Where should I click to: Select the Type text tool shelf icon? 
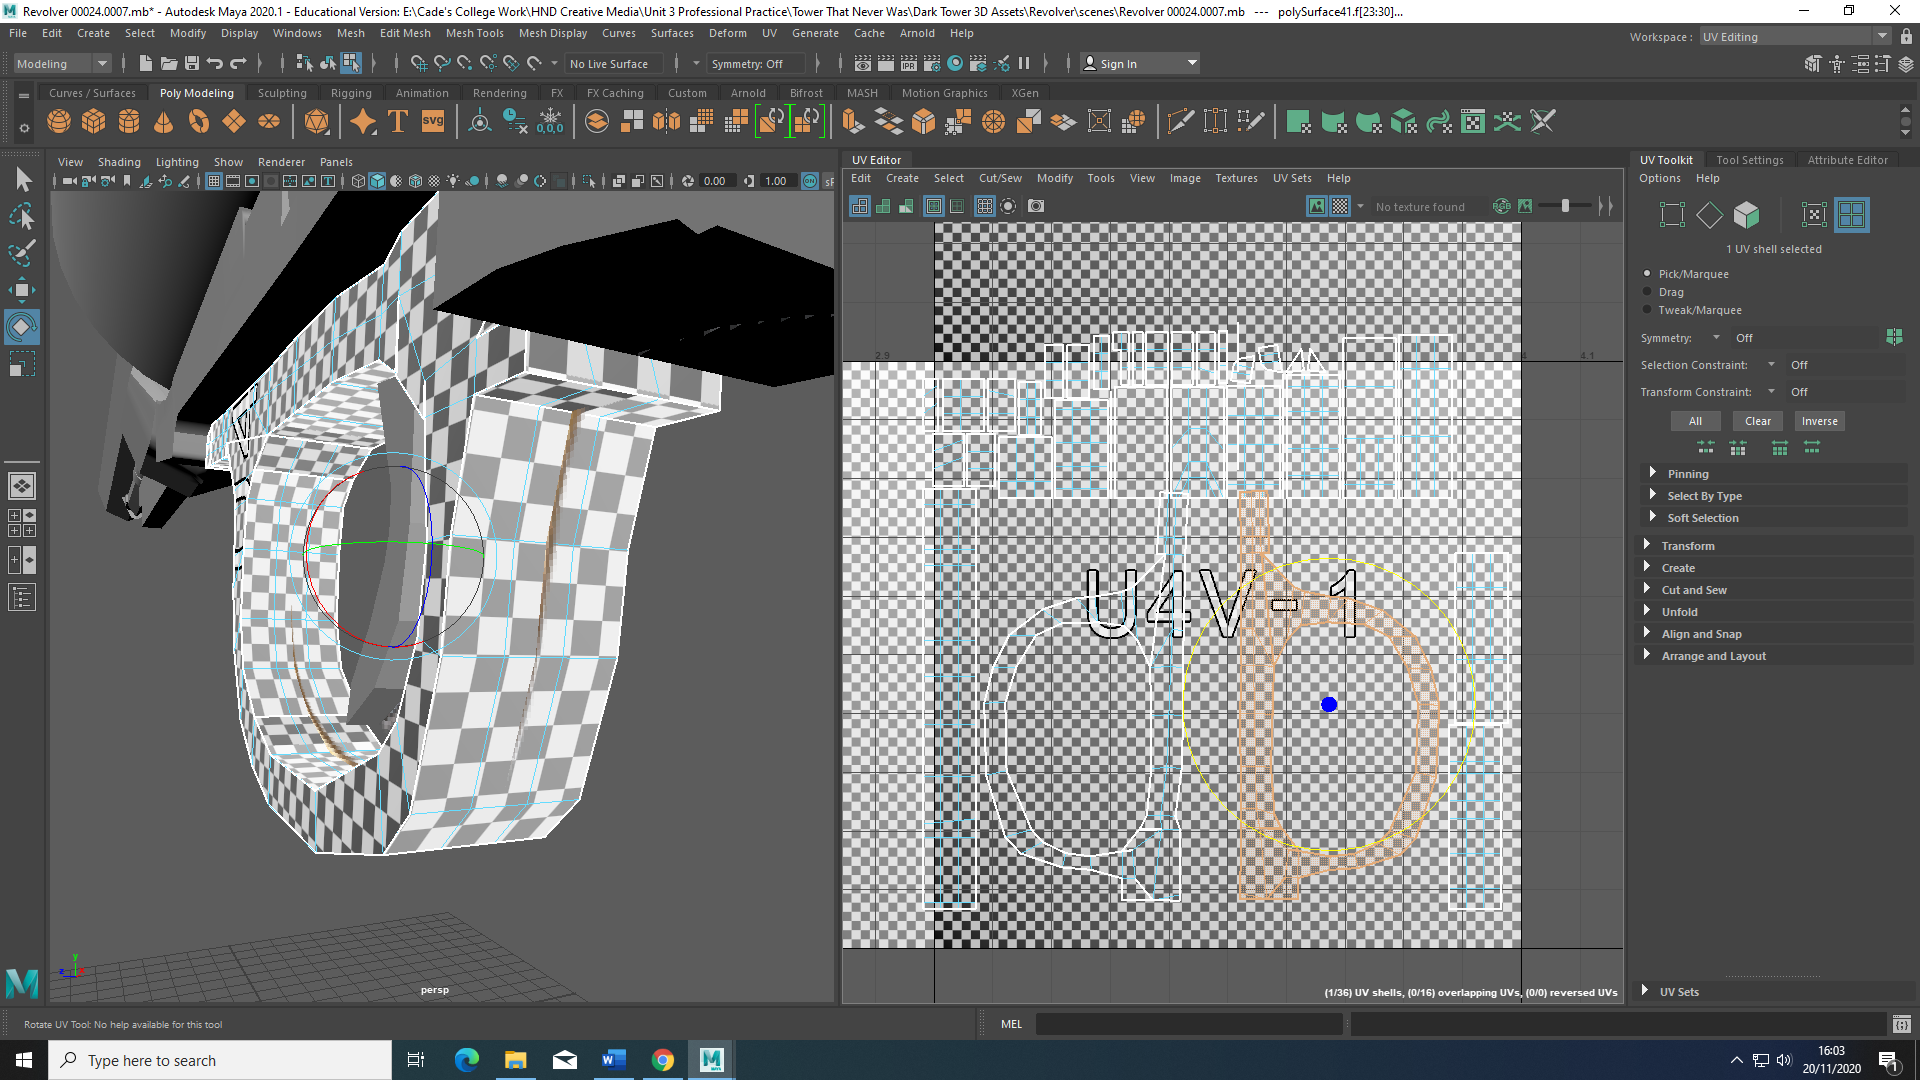(x=397, y=122)
